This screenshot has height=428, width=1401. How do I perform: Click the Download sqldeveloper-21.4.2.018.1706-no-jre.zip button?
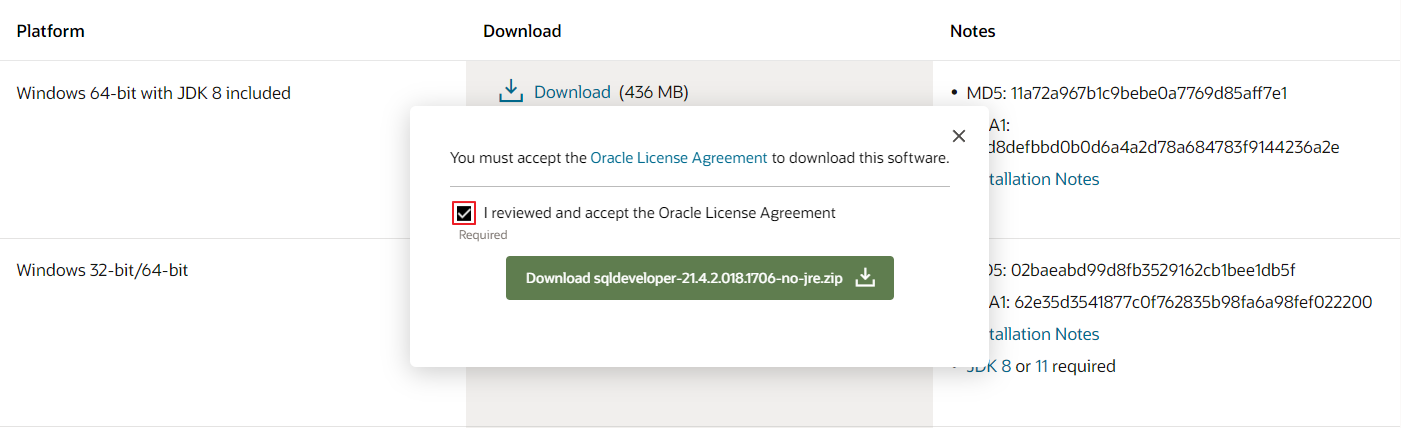point(699,278)
